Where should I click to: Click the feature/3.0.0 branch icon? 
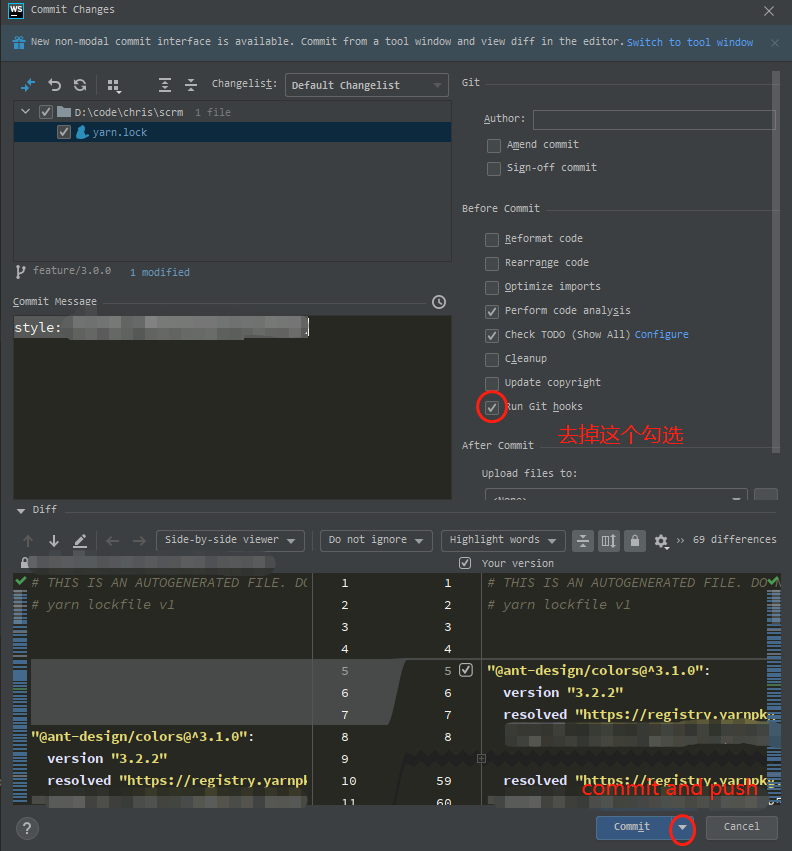[20, 271]
